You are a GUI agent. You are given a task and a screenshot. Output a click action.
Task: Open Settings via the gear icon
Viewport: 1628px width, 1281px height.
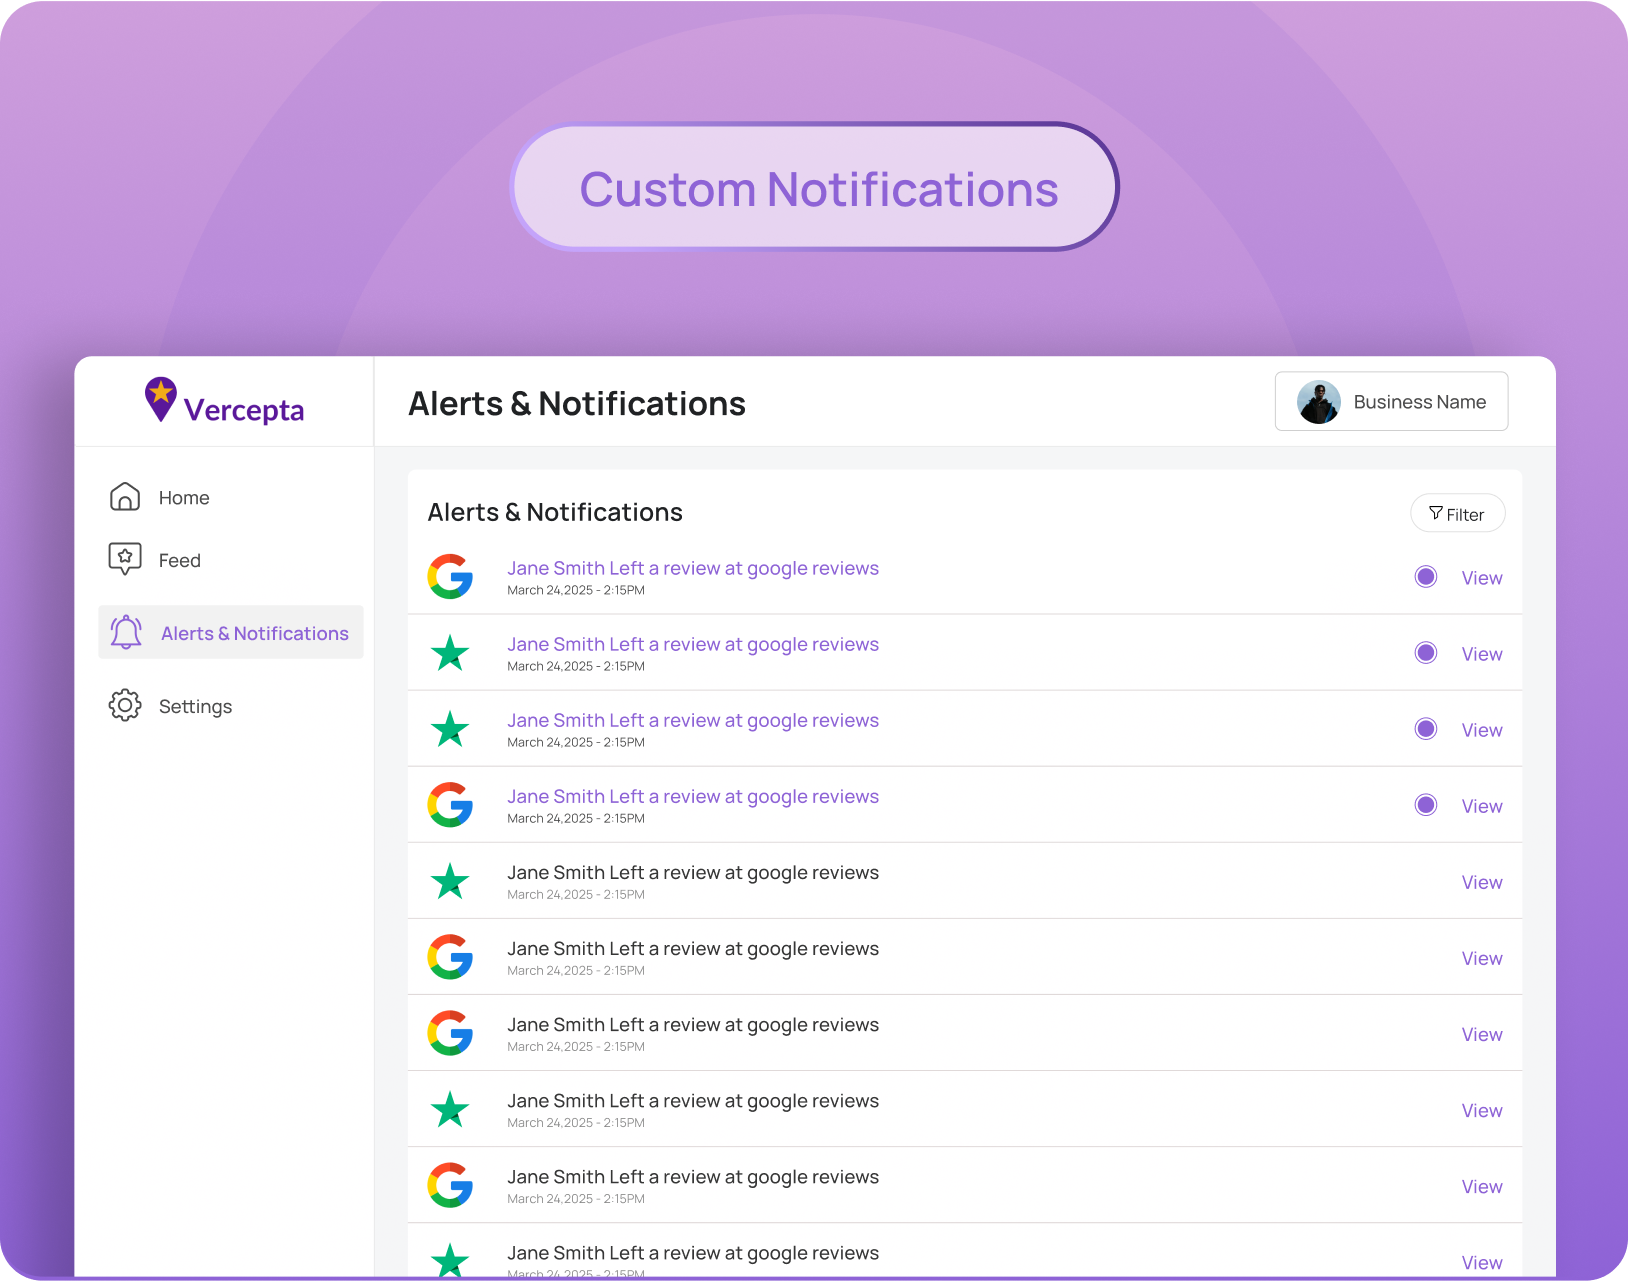[125, 705]
